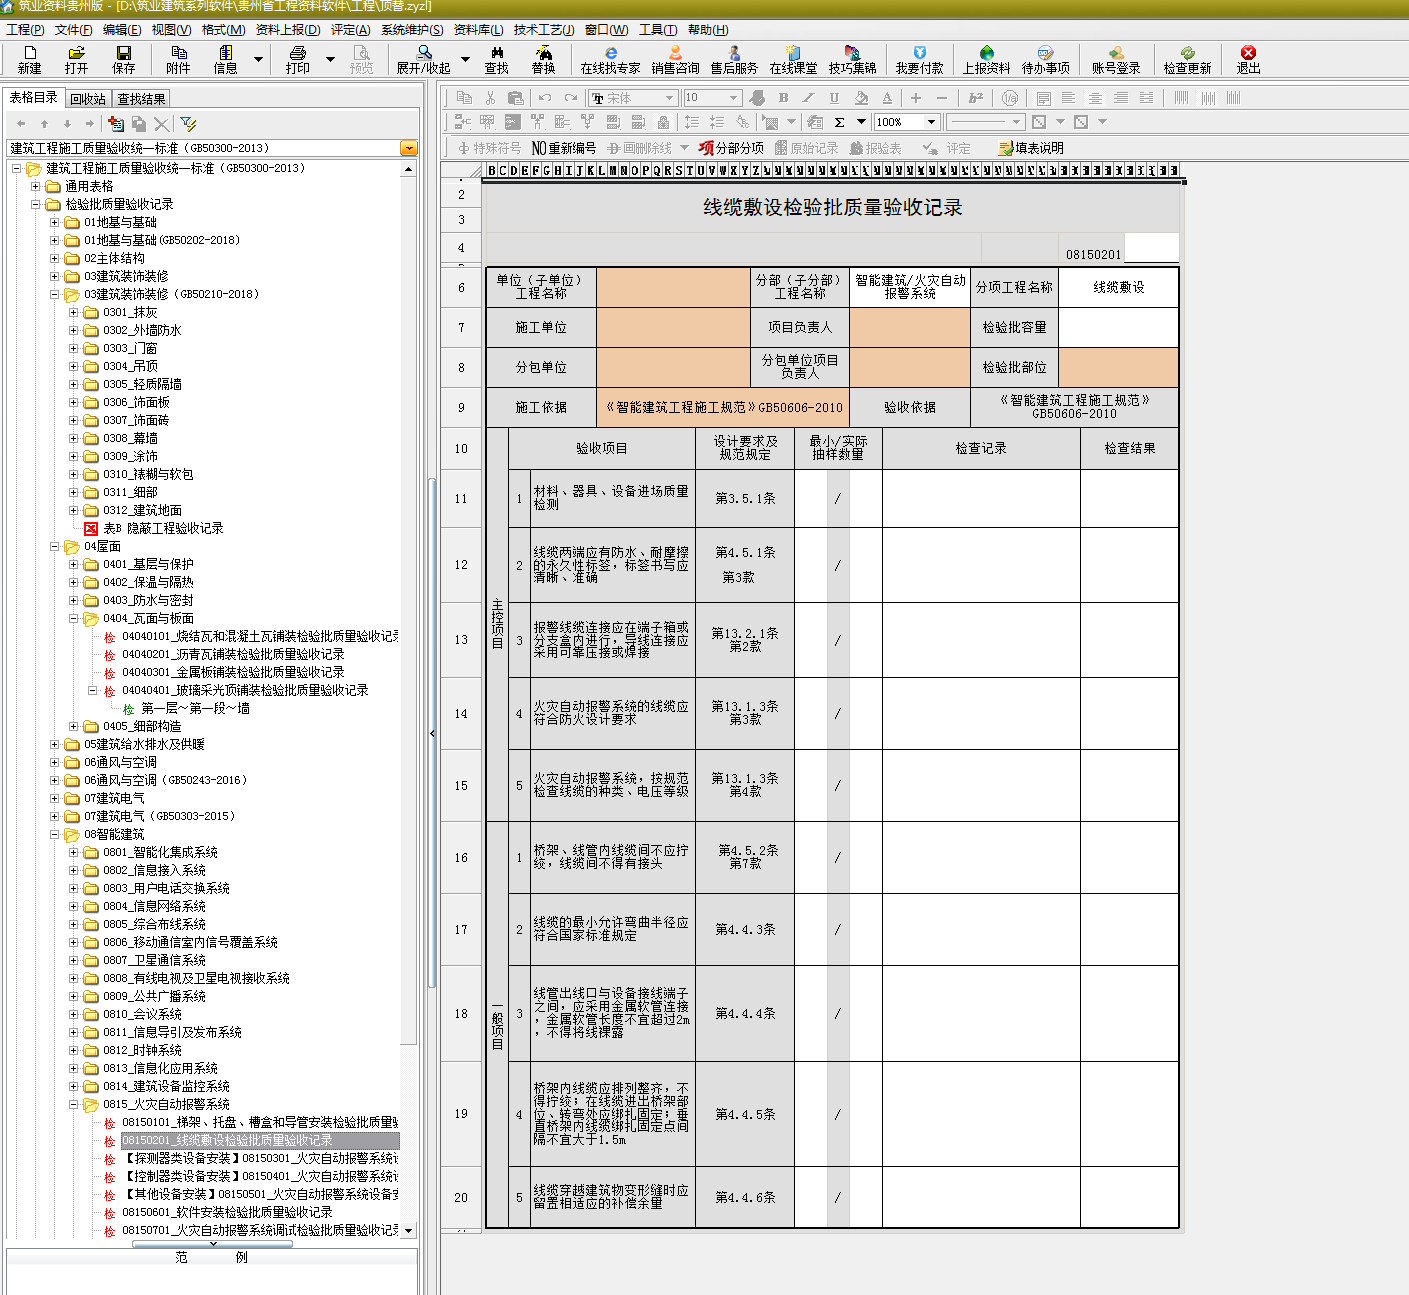Click row 11 inspection record cell
Viewport: 1409px width, 1295px height.
[x=981, y=498]
